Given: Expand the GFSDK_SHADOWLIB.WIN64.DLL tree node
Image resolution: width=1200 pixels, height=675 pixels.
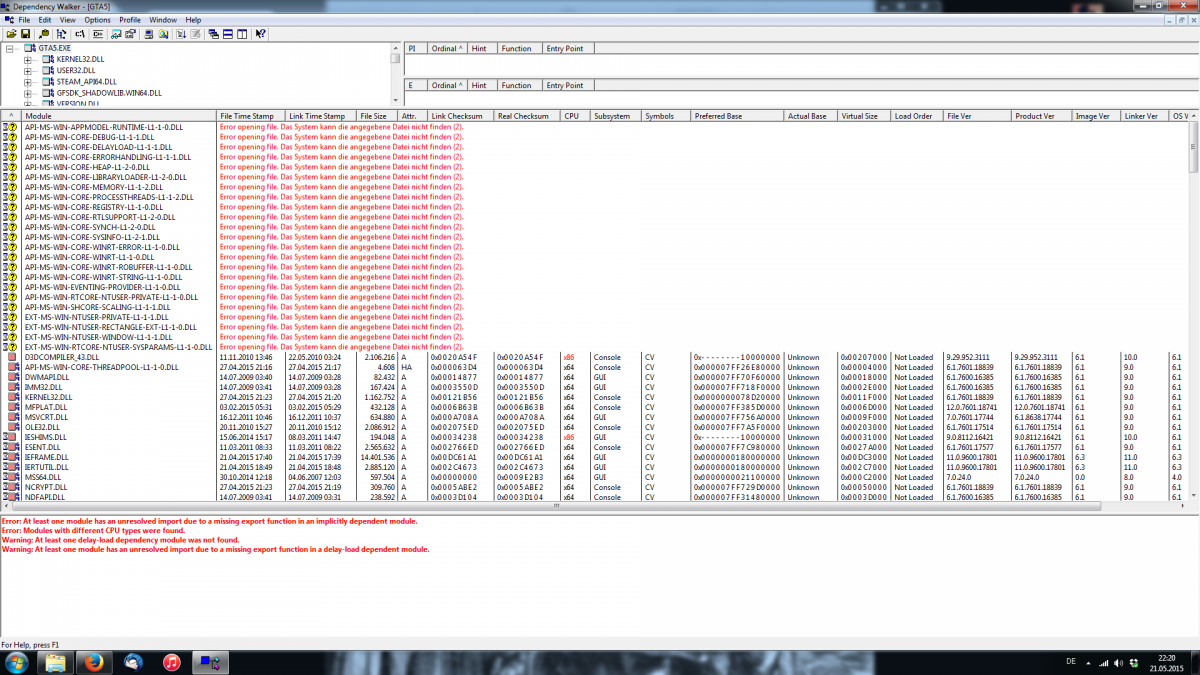Looking at the screenshot, I should [28, 92].
